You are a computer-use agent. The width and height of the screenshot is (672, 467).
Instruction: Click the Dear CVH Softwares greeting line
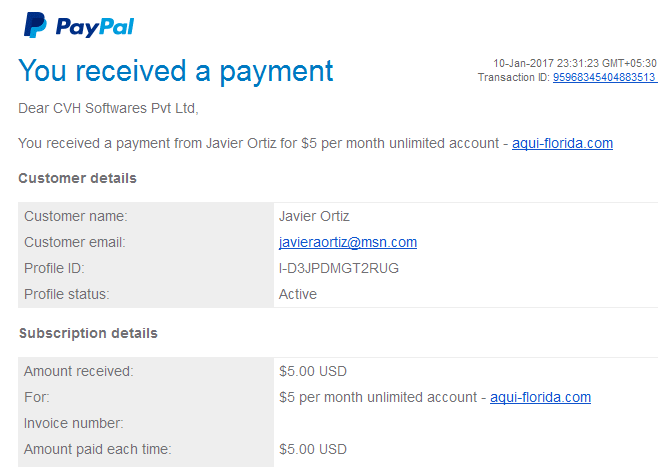click(x=108, y=108)
